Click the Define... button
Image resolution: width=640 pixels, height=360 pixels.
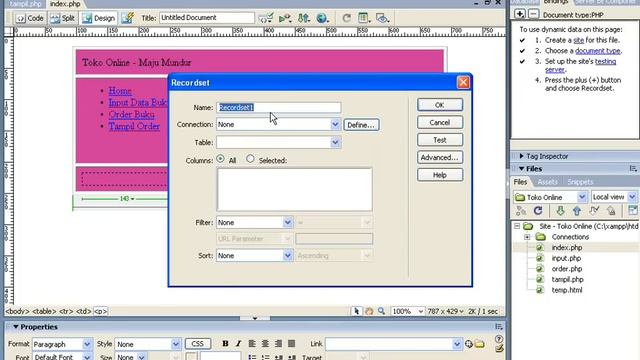tap(361, 125)
